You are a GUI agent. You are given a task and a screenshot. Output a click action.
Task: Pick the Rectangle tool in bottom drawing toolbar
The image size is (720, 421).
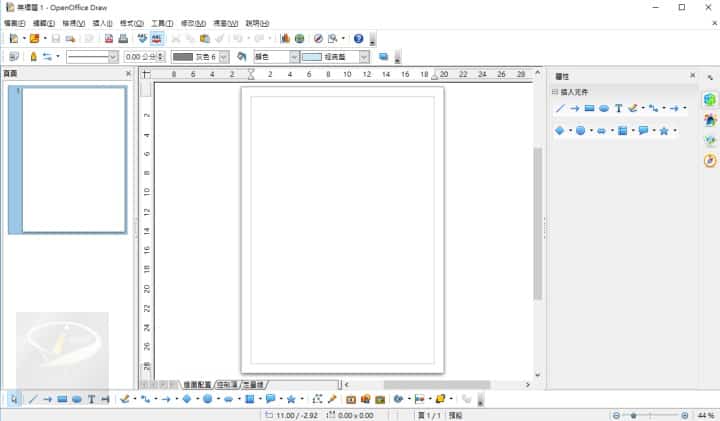62,399
